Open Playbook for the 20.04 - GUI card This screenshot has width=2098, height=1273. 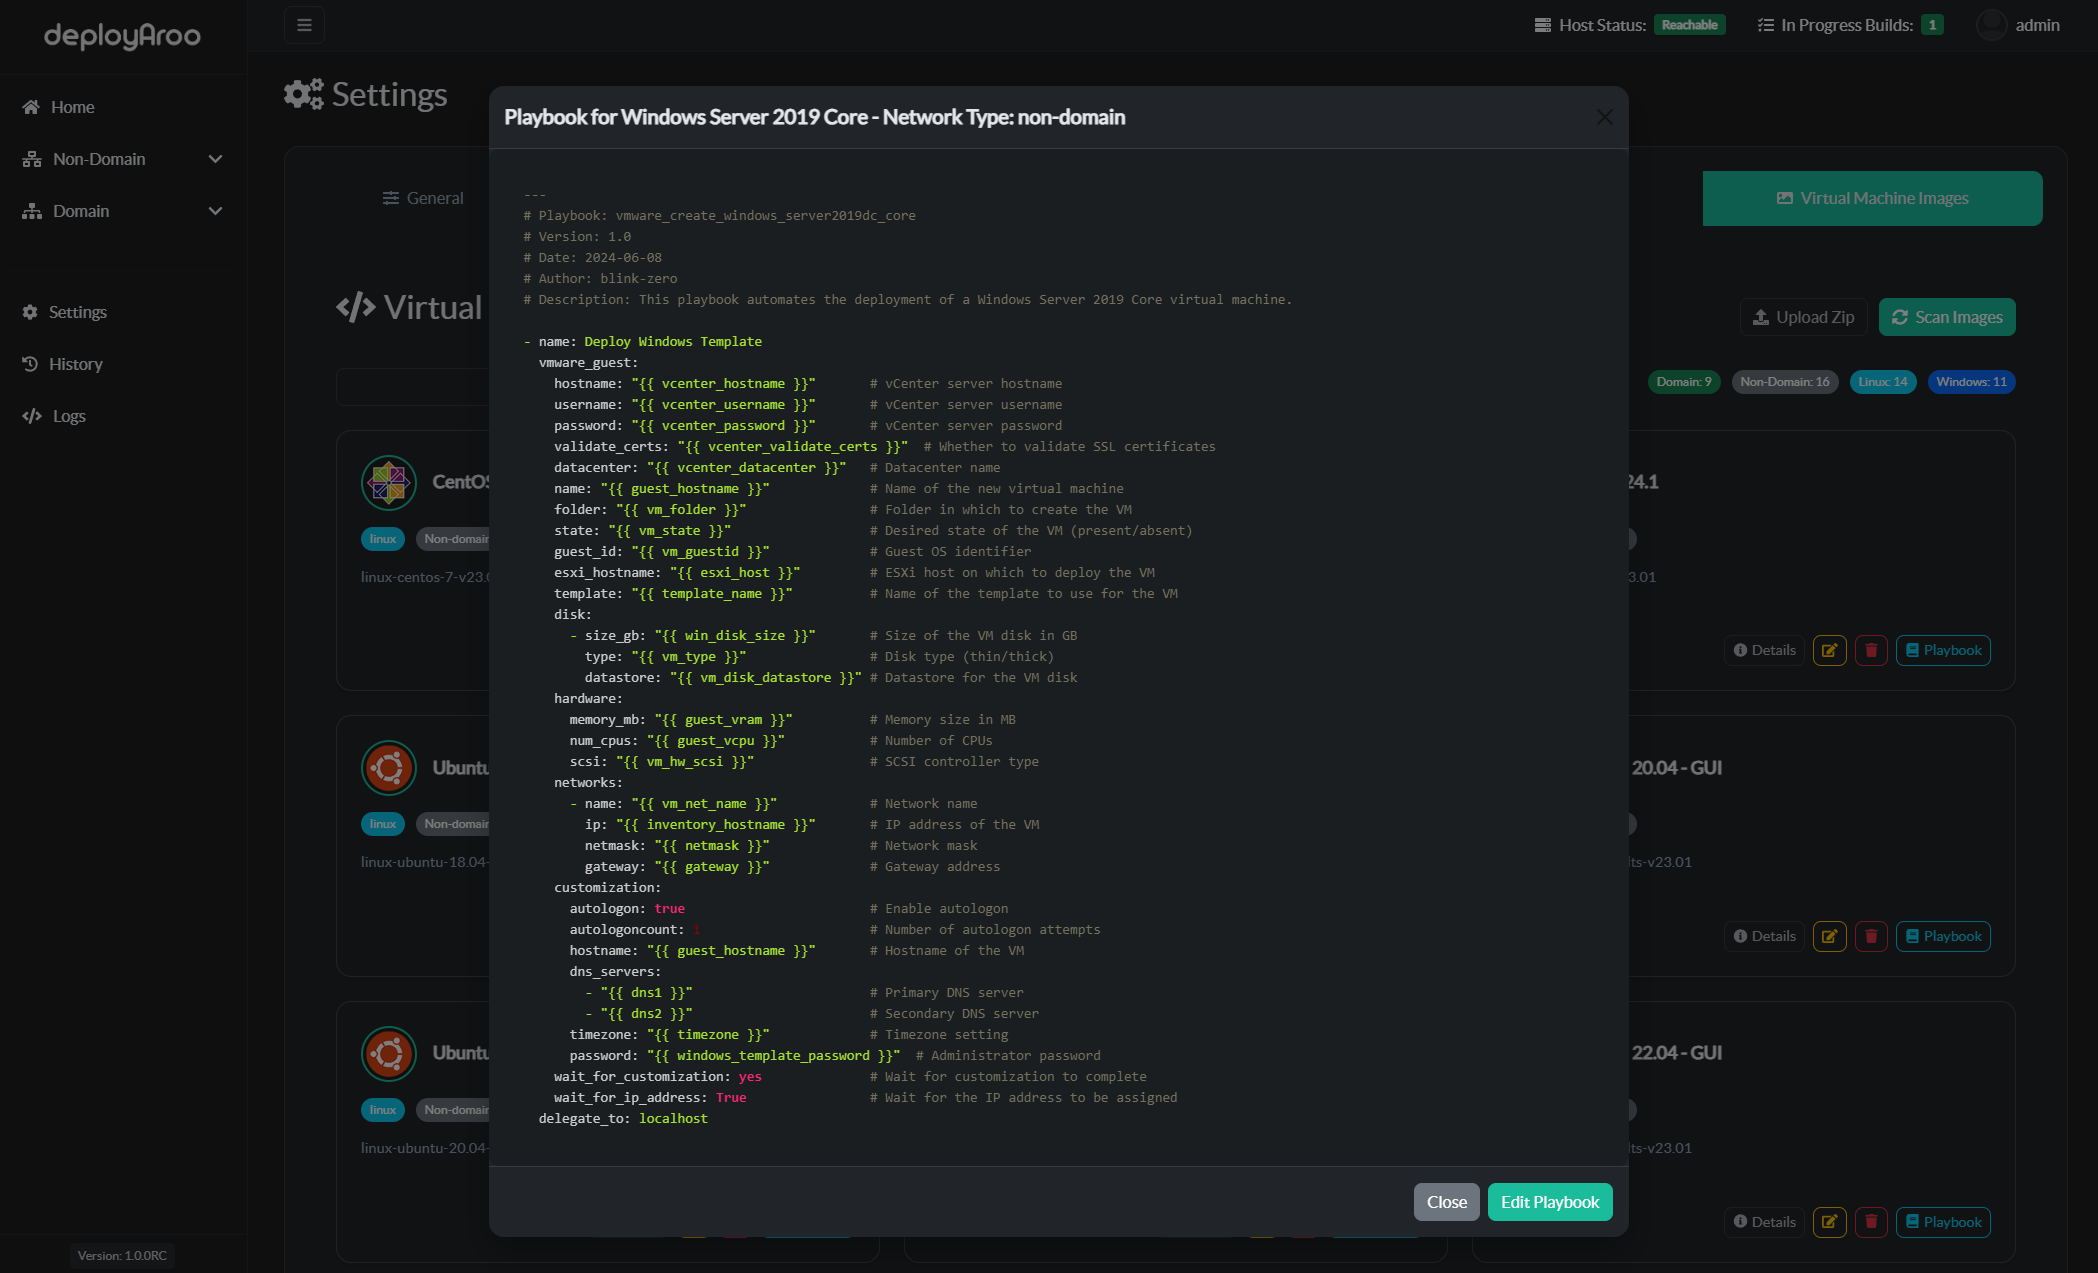(1943, 936)
